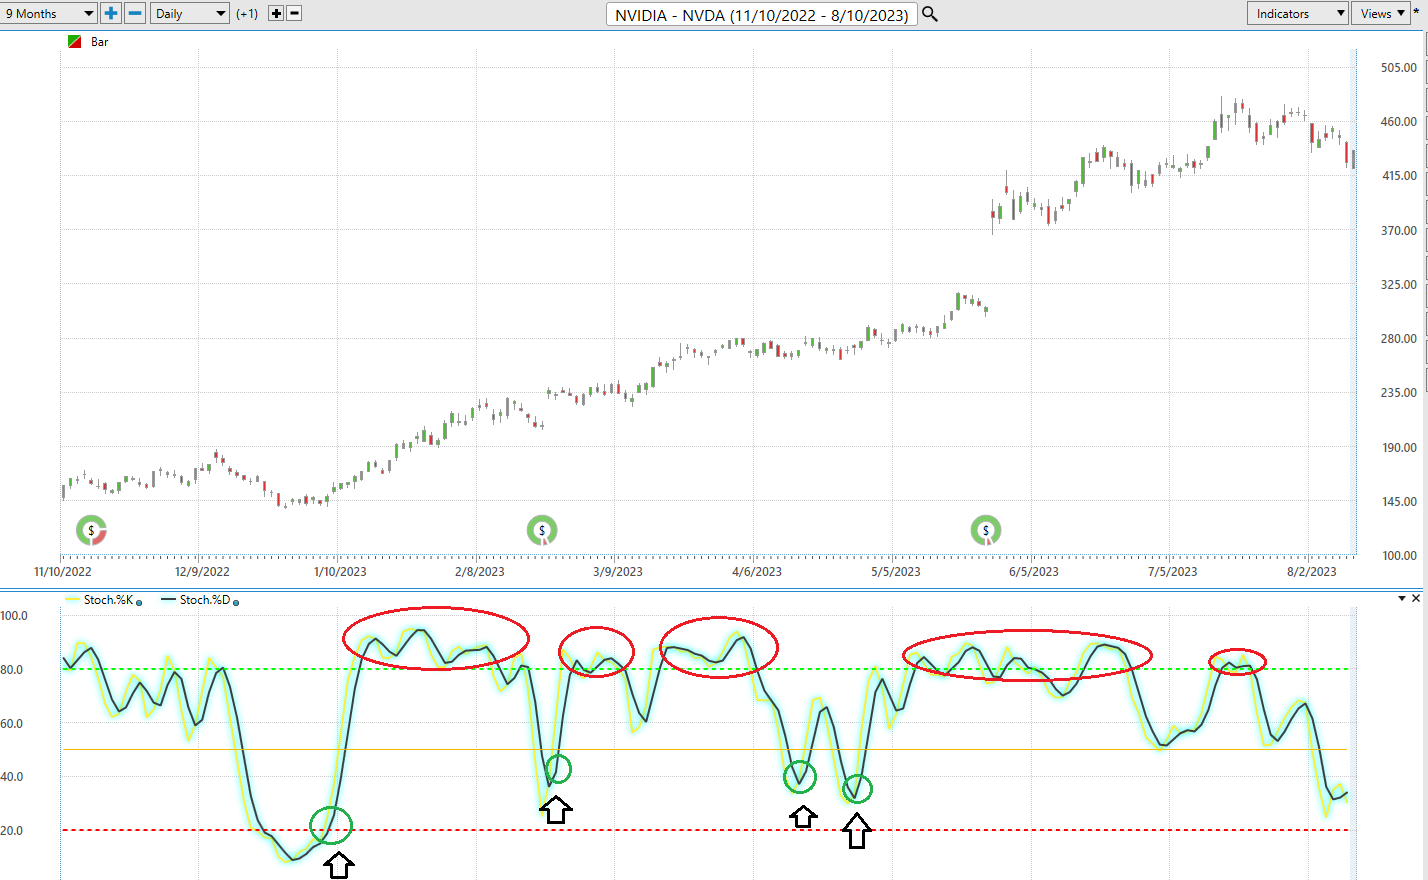Open the 9 Months time range dropdown
Image resolution: width=1428 pixels, height=880 pixels.
point(48,13)
